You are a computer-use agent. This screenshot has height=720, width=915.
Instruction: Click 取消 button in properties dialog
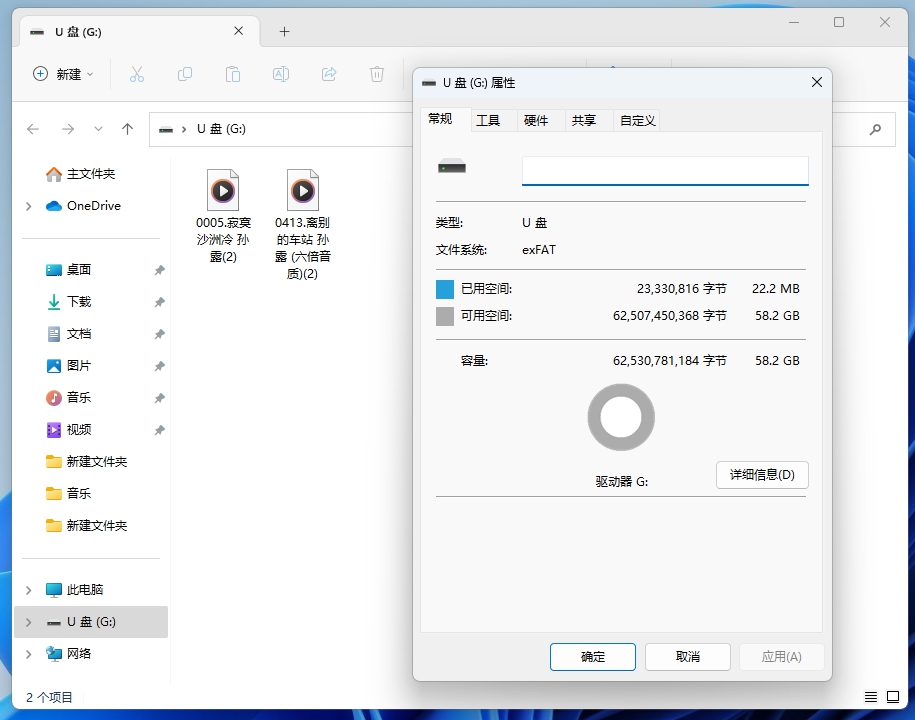coord(687,657)
